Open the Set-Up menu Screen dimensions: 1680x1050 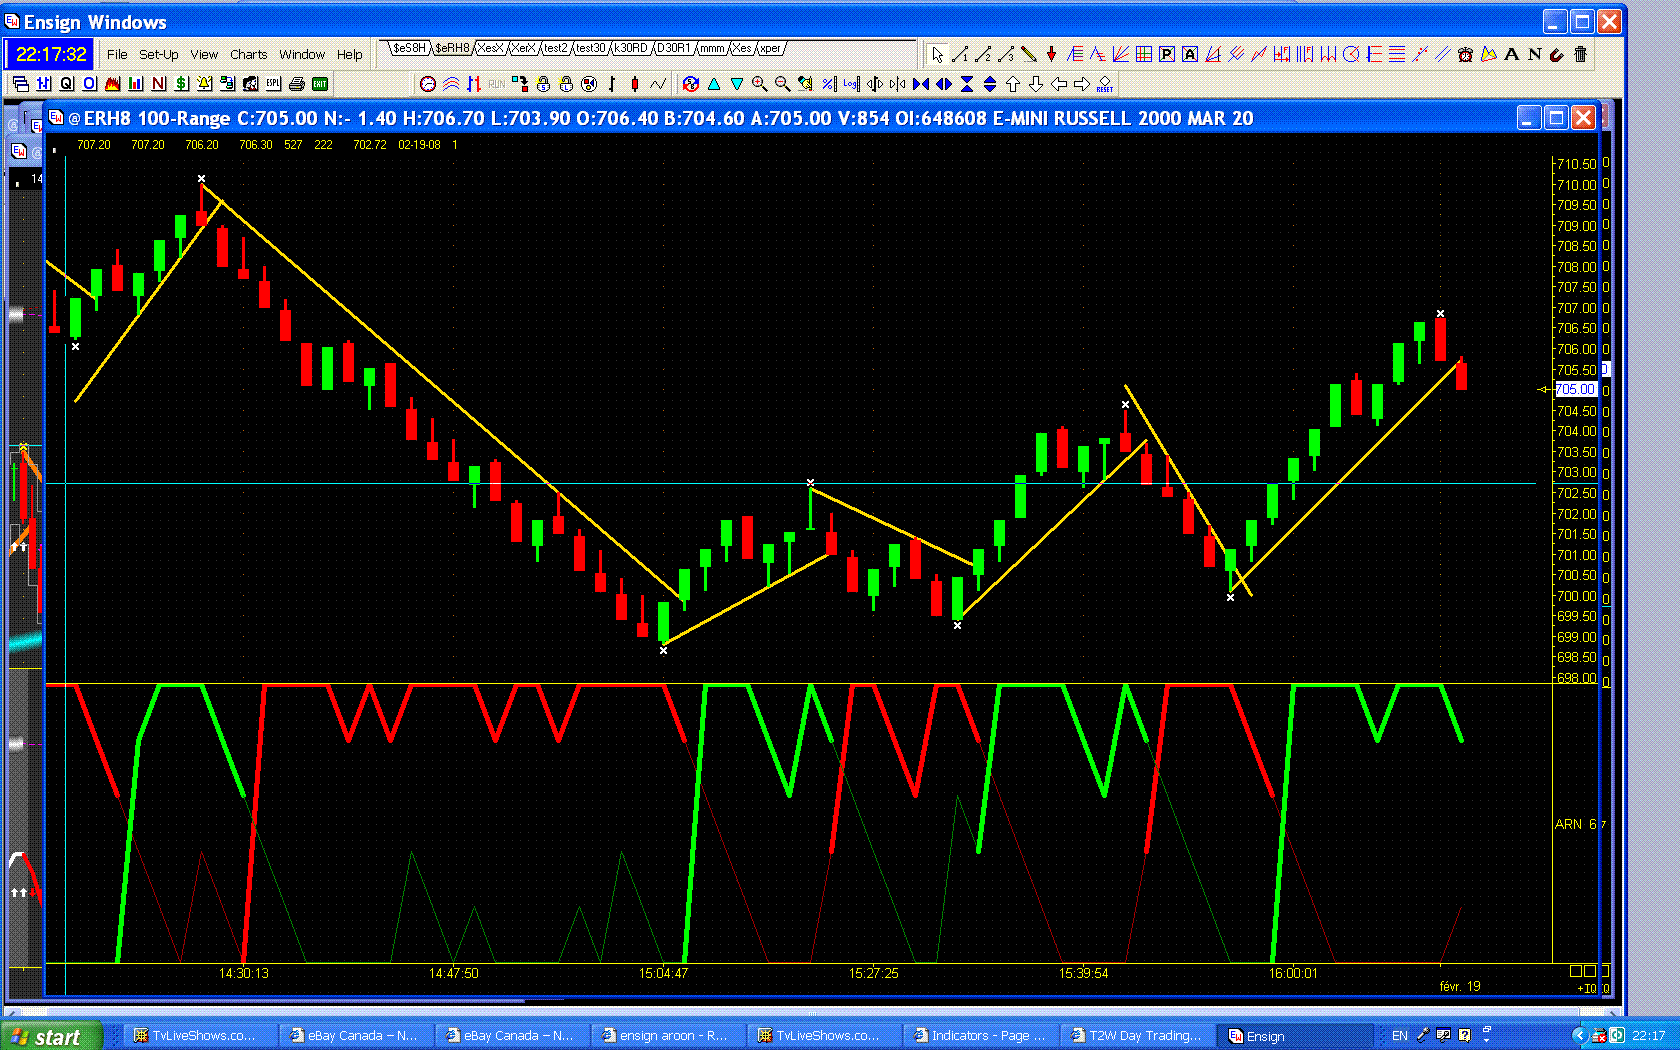pyautogui.click(x=158, y=54)
